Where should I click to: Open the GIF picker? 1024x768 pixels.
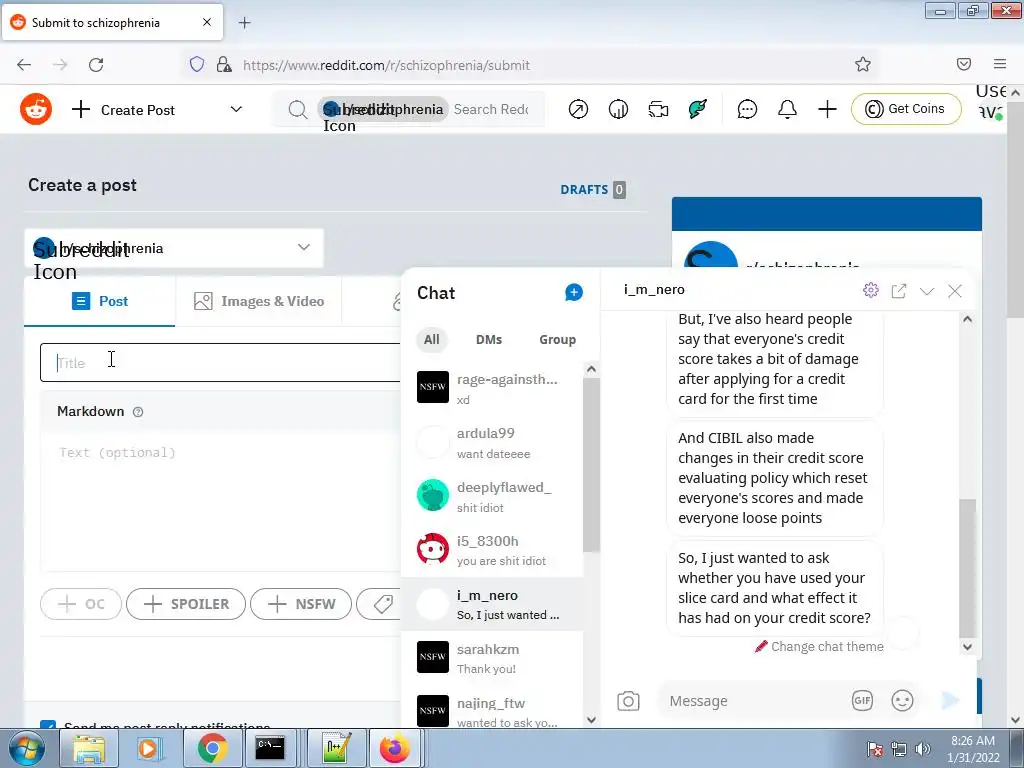(x=862, y=701)
